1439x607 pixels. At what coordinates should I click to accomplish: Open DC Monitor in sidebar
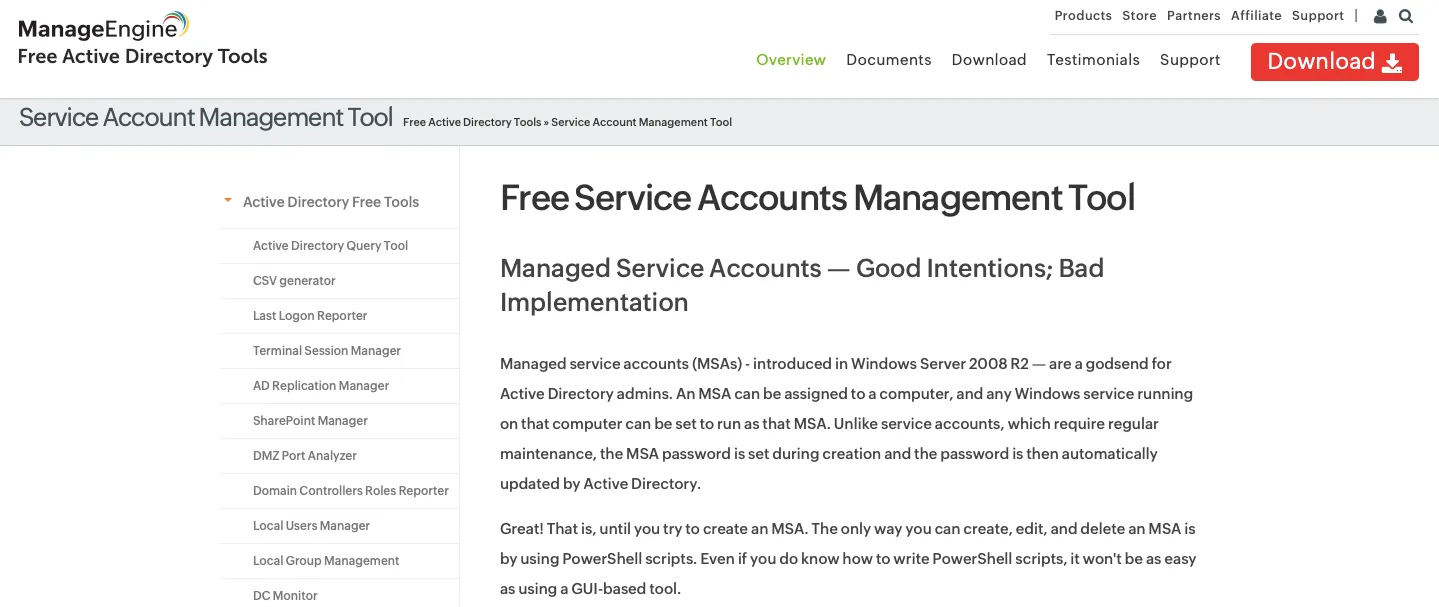[x=285, y=596]
